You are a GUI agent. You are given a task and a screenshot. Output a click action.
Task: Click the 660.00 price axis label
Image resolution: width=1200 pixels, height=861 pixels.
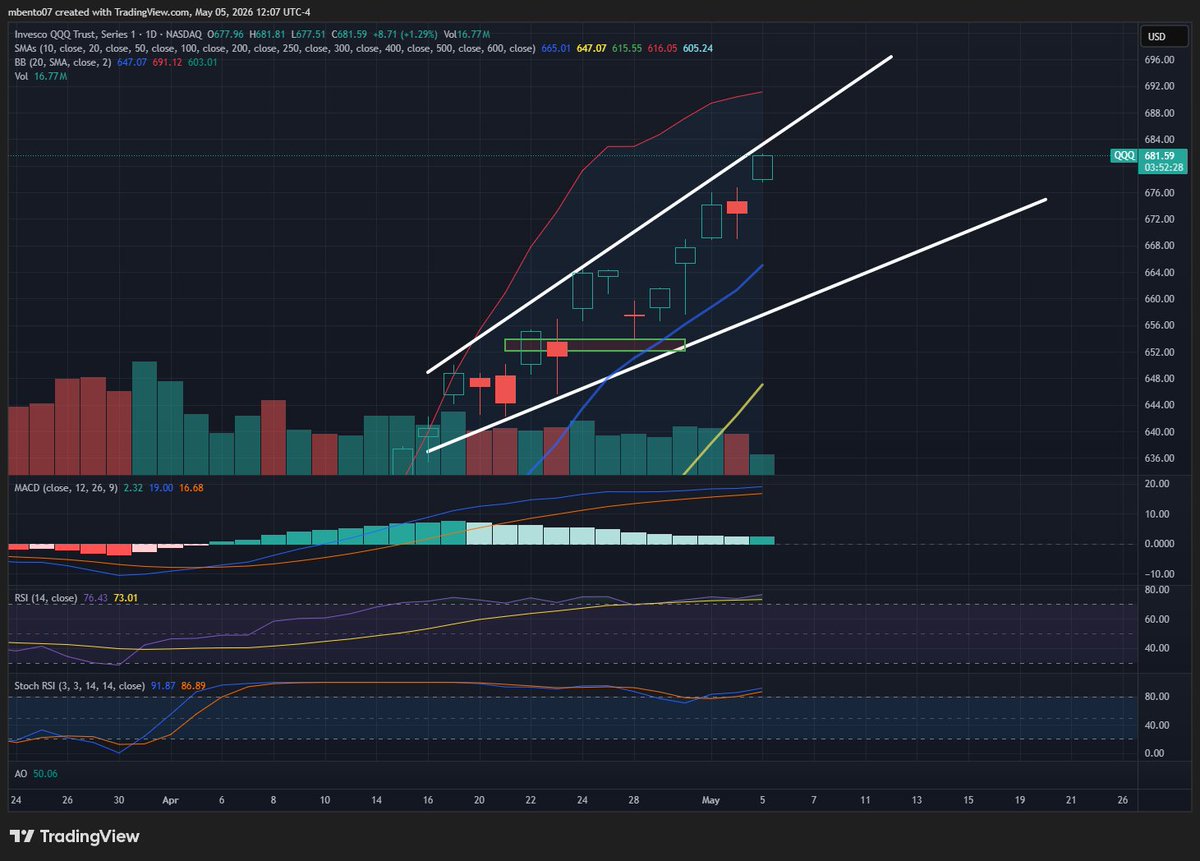1159,299
